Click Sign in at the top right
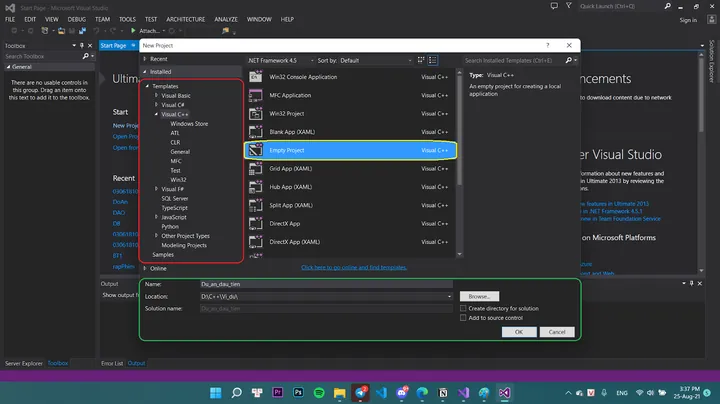This screenshot has height=404, width=720. pyautogui.click(x=688, y=20)
